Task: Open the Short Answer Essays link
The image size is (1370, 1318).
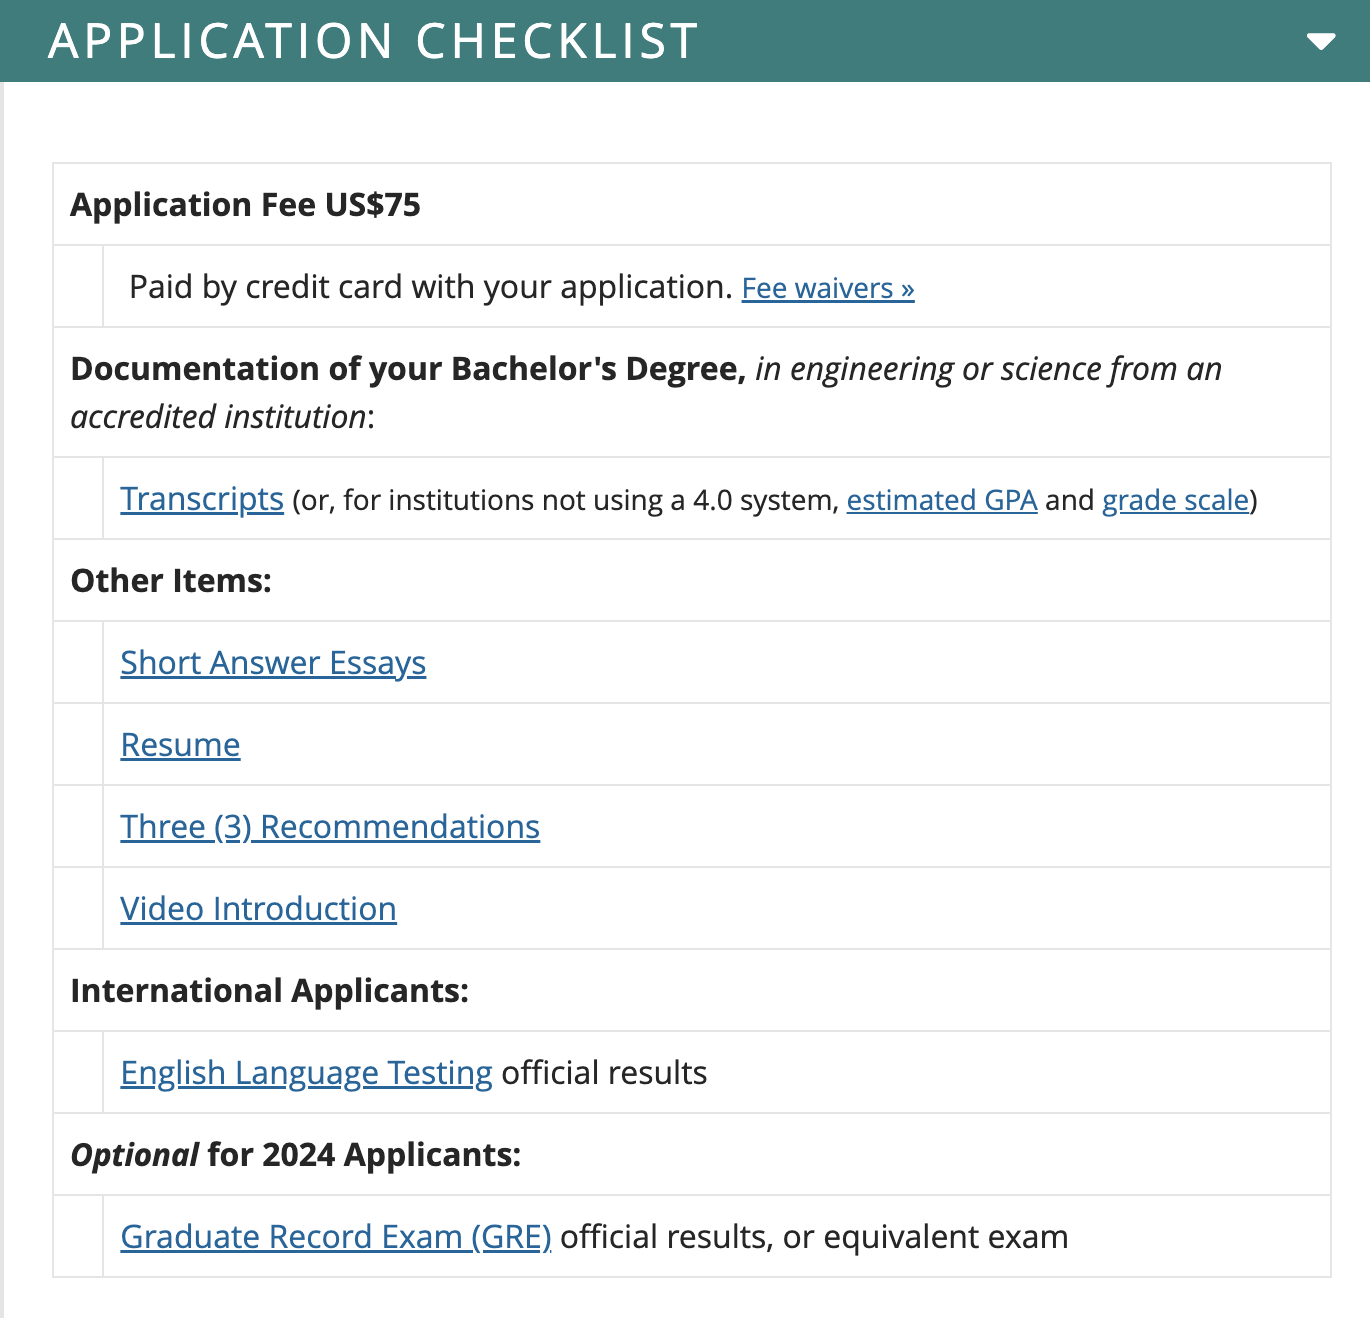Action: 273,663
